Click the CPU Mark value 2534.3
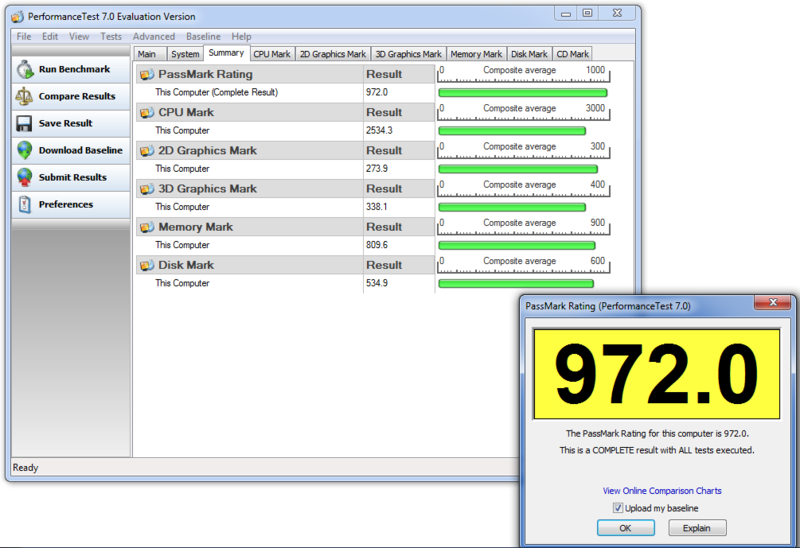 pyautogui.click(x=379, y=131)
